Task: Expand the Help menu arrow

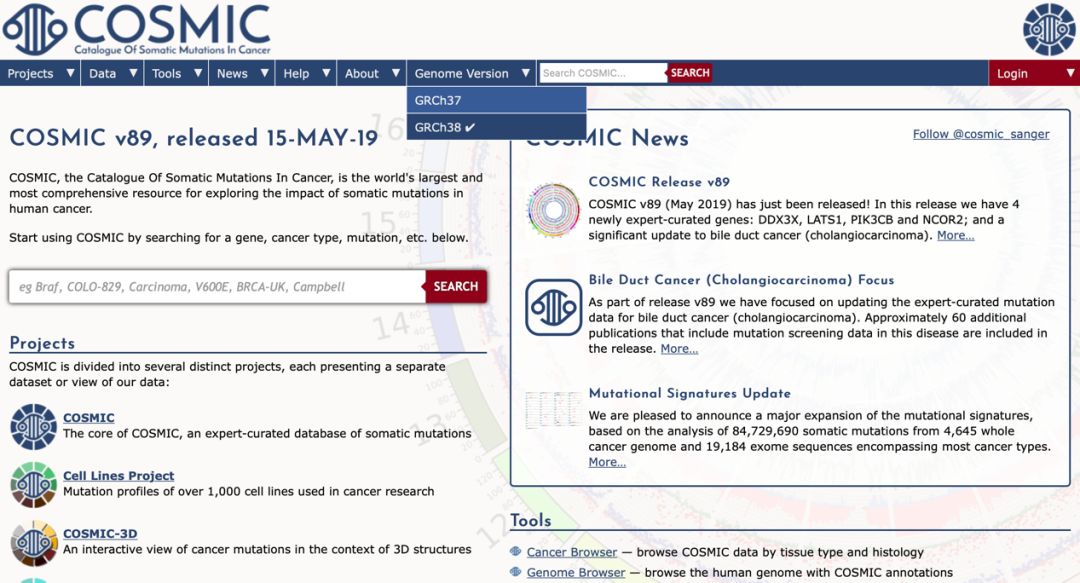Action: tap(326, 72)
